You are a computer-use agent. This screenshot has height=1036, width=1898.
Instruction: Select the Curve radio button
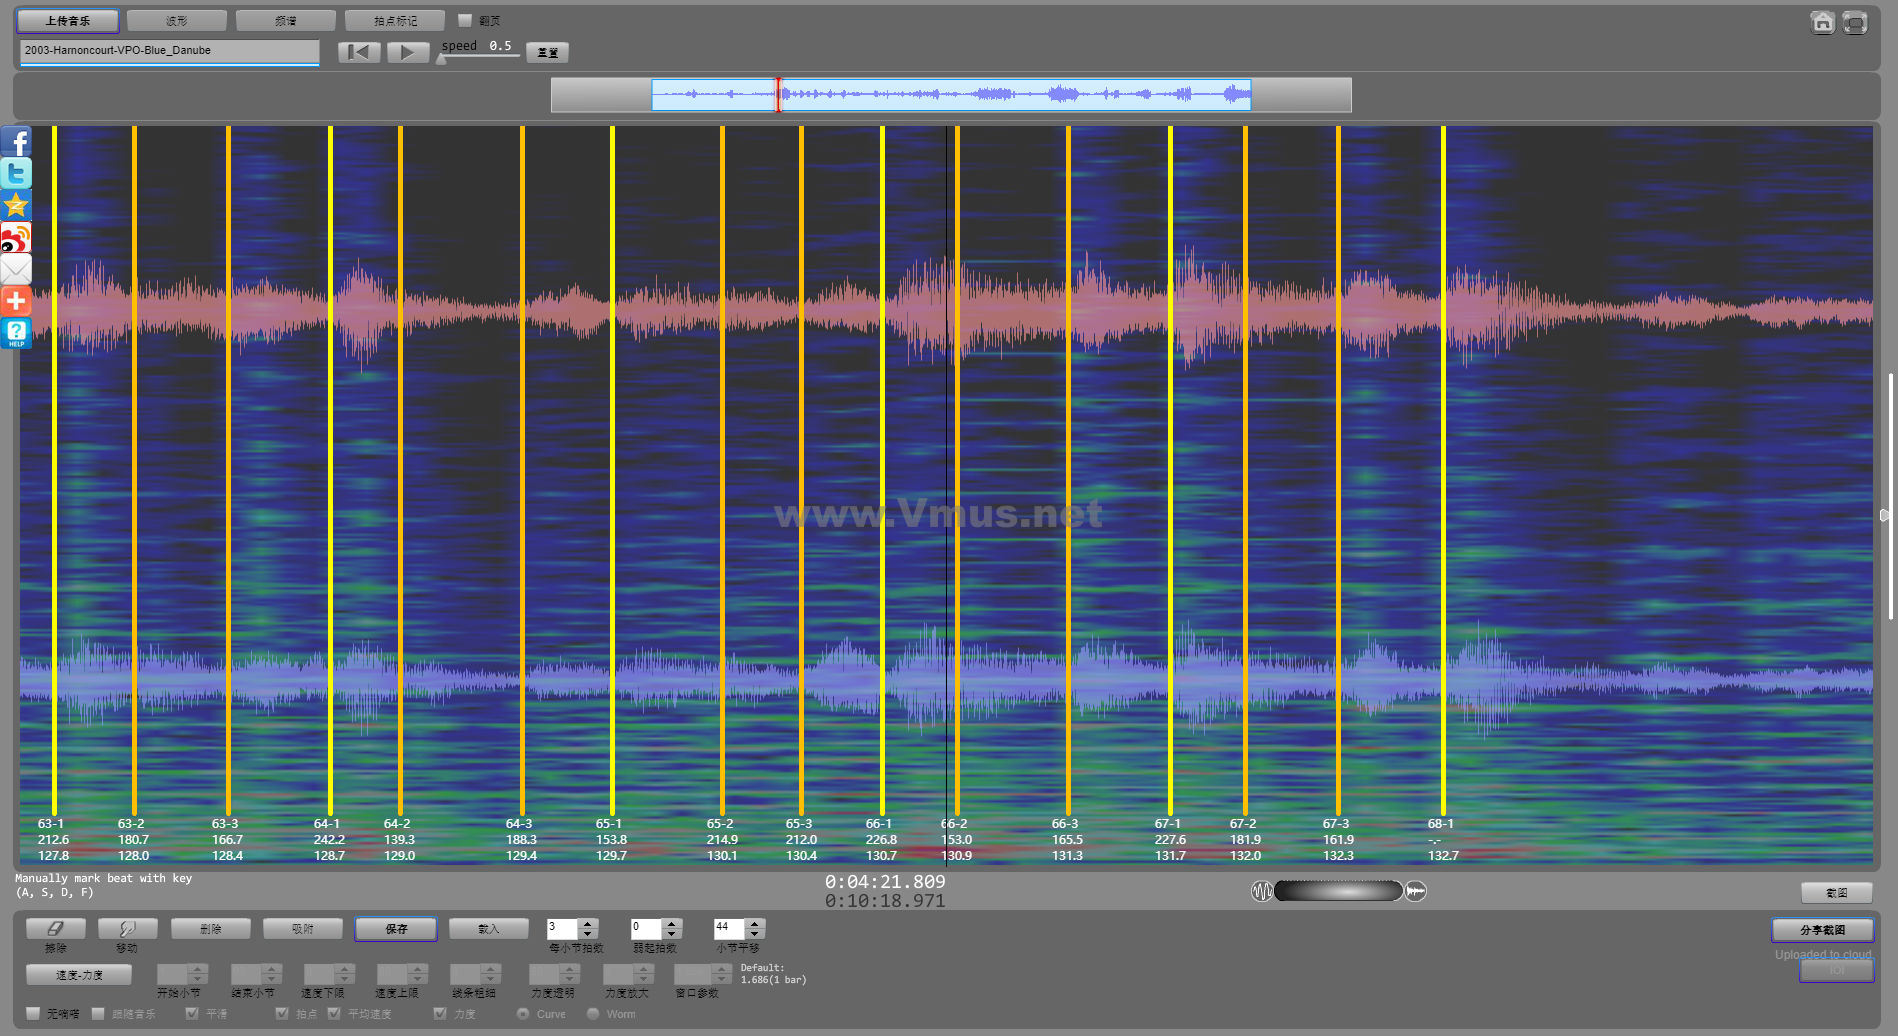coord(523,1014)
